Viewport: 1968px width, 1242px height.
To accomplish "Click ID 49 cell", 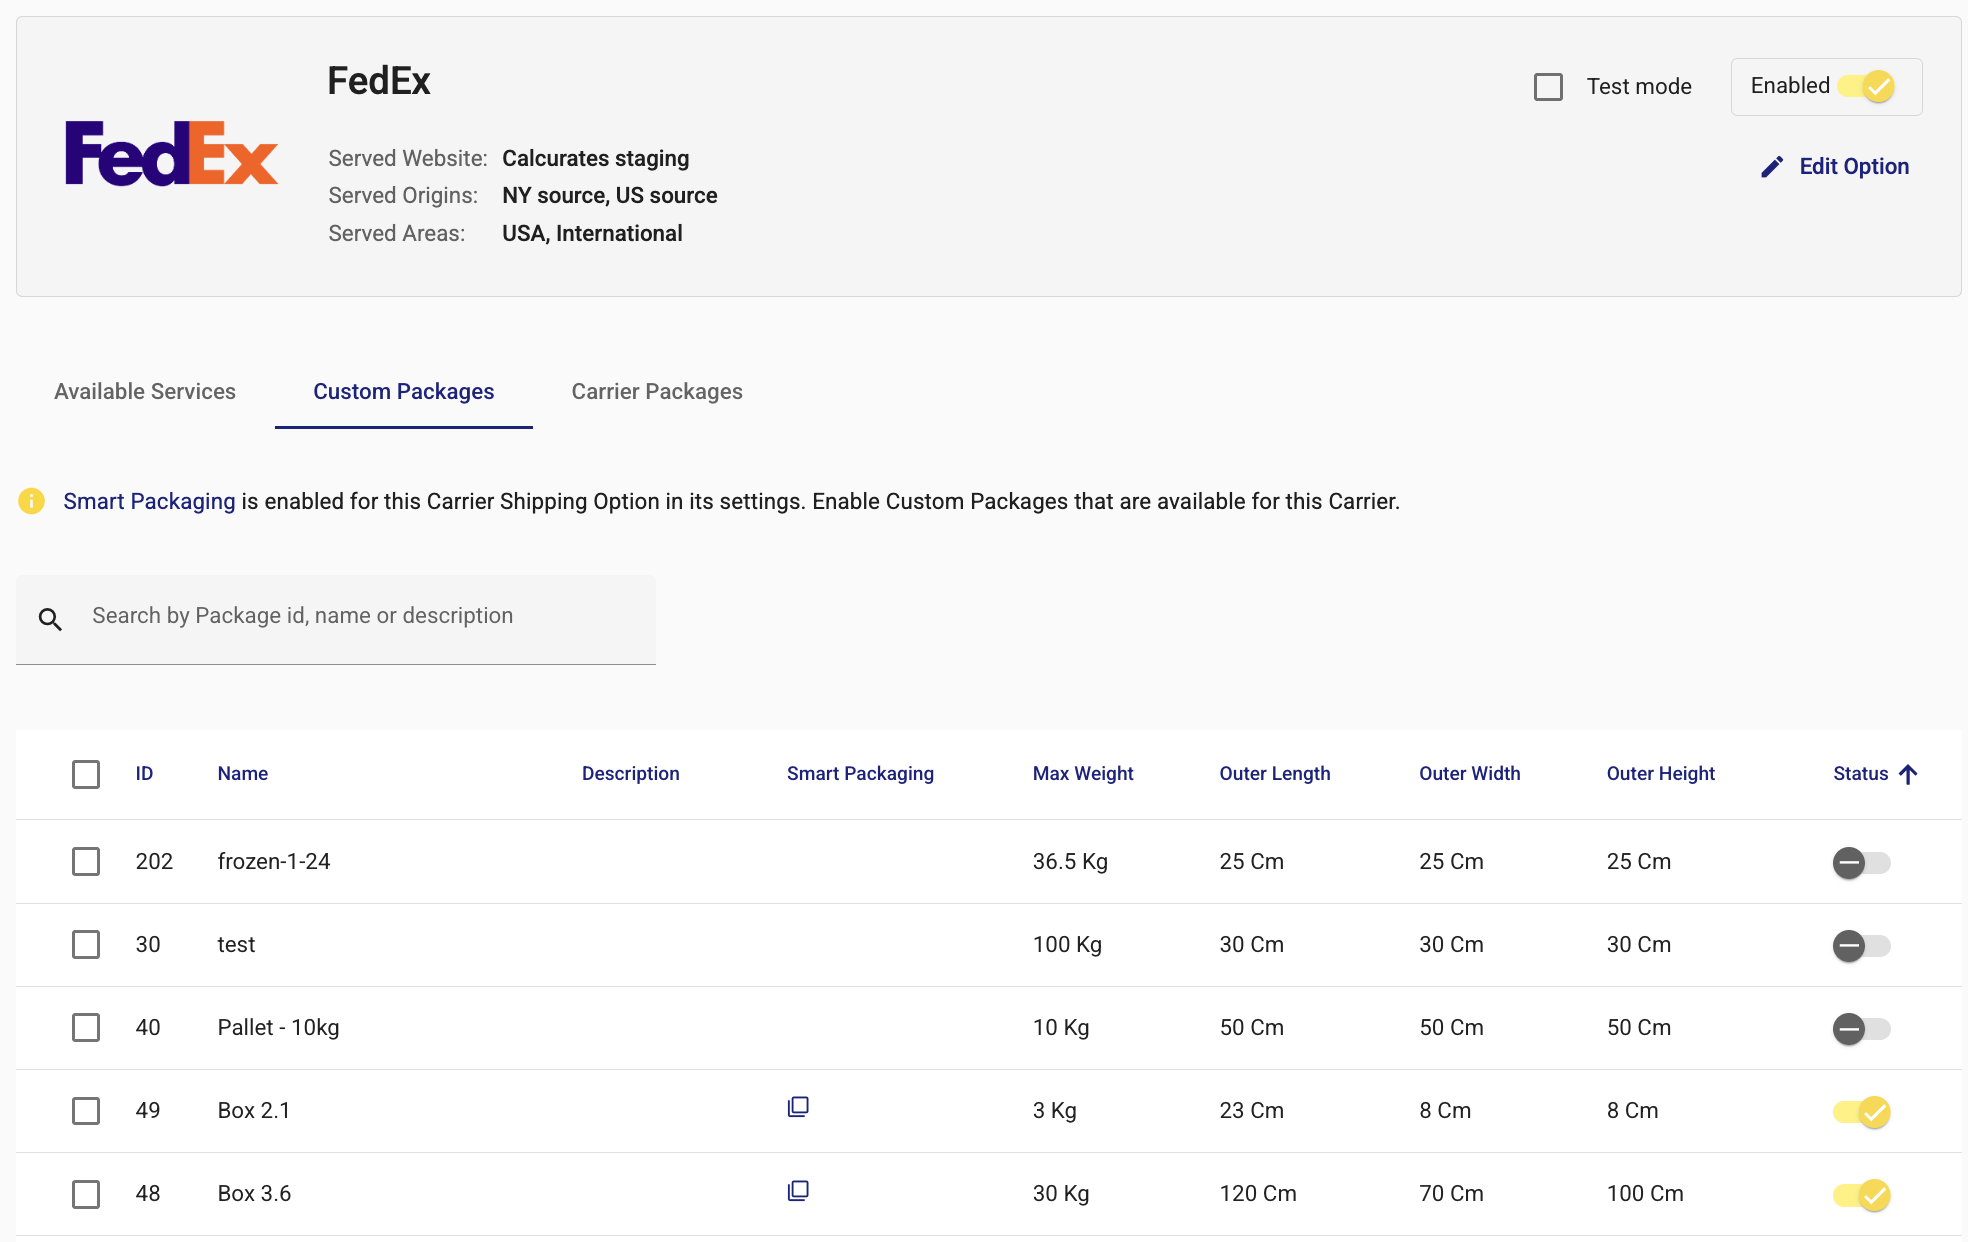I will pos(148,1111).
